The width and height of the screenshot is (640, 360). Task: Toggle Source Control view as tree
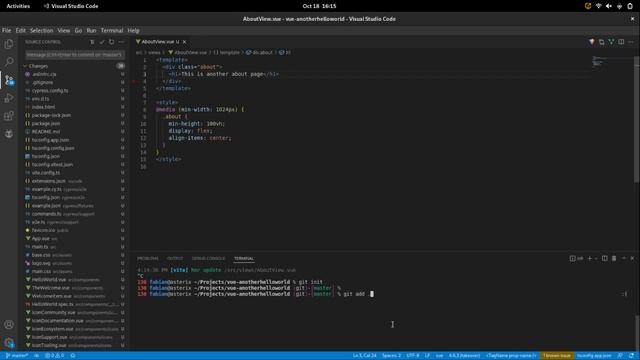[92, 42]
